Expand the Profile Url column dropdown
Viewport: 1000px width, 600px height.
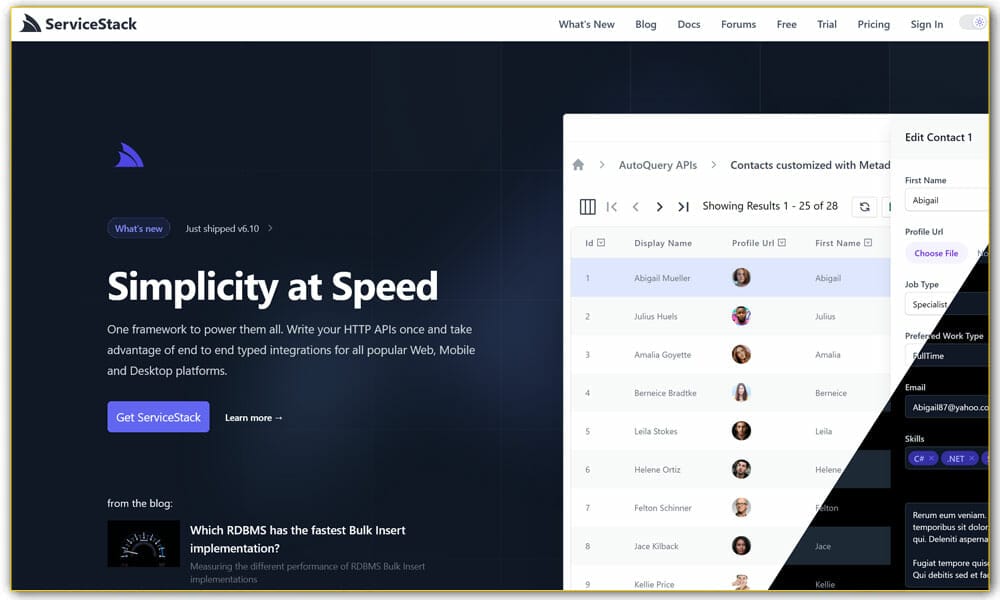click(782, 243)
